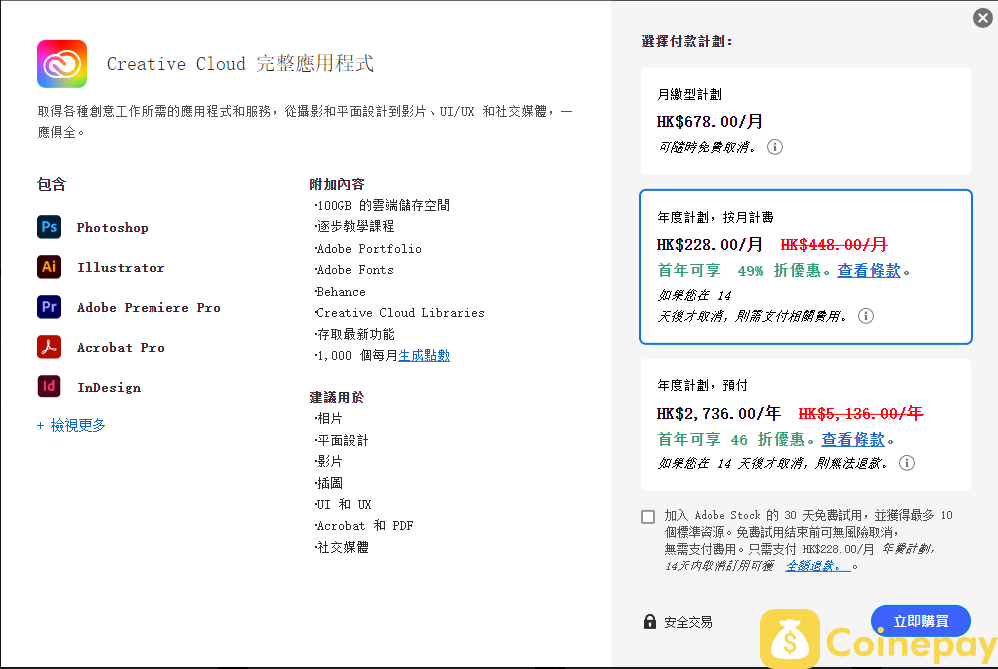Click the Illustrator app name

pyautogui.click(x=120, y=267)
